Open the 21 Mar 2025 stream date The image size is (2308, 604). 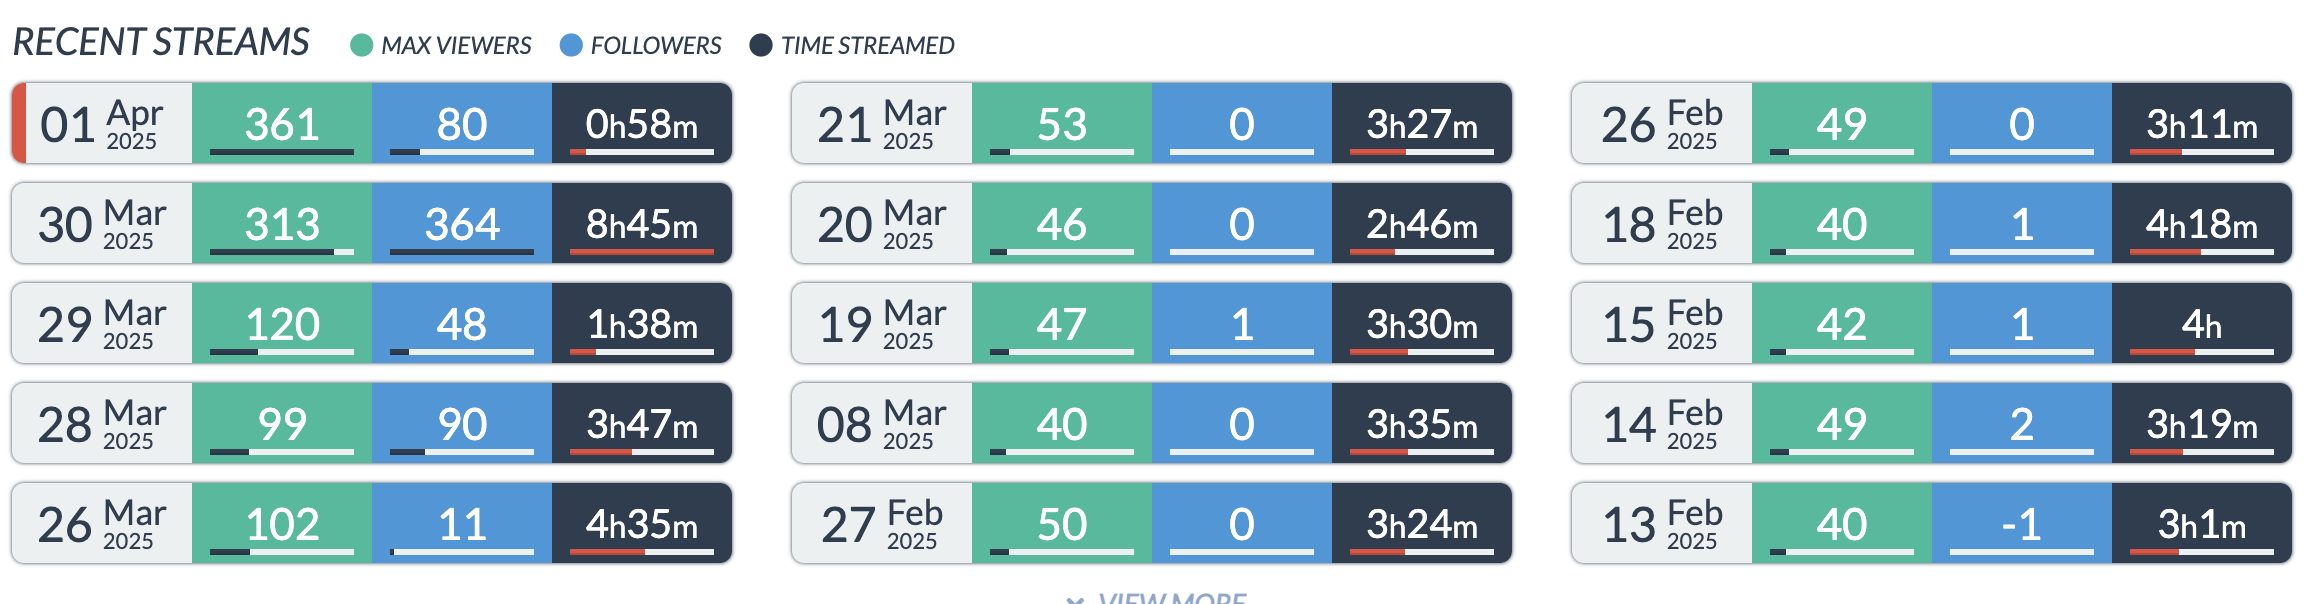tap(882, 123)
